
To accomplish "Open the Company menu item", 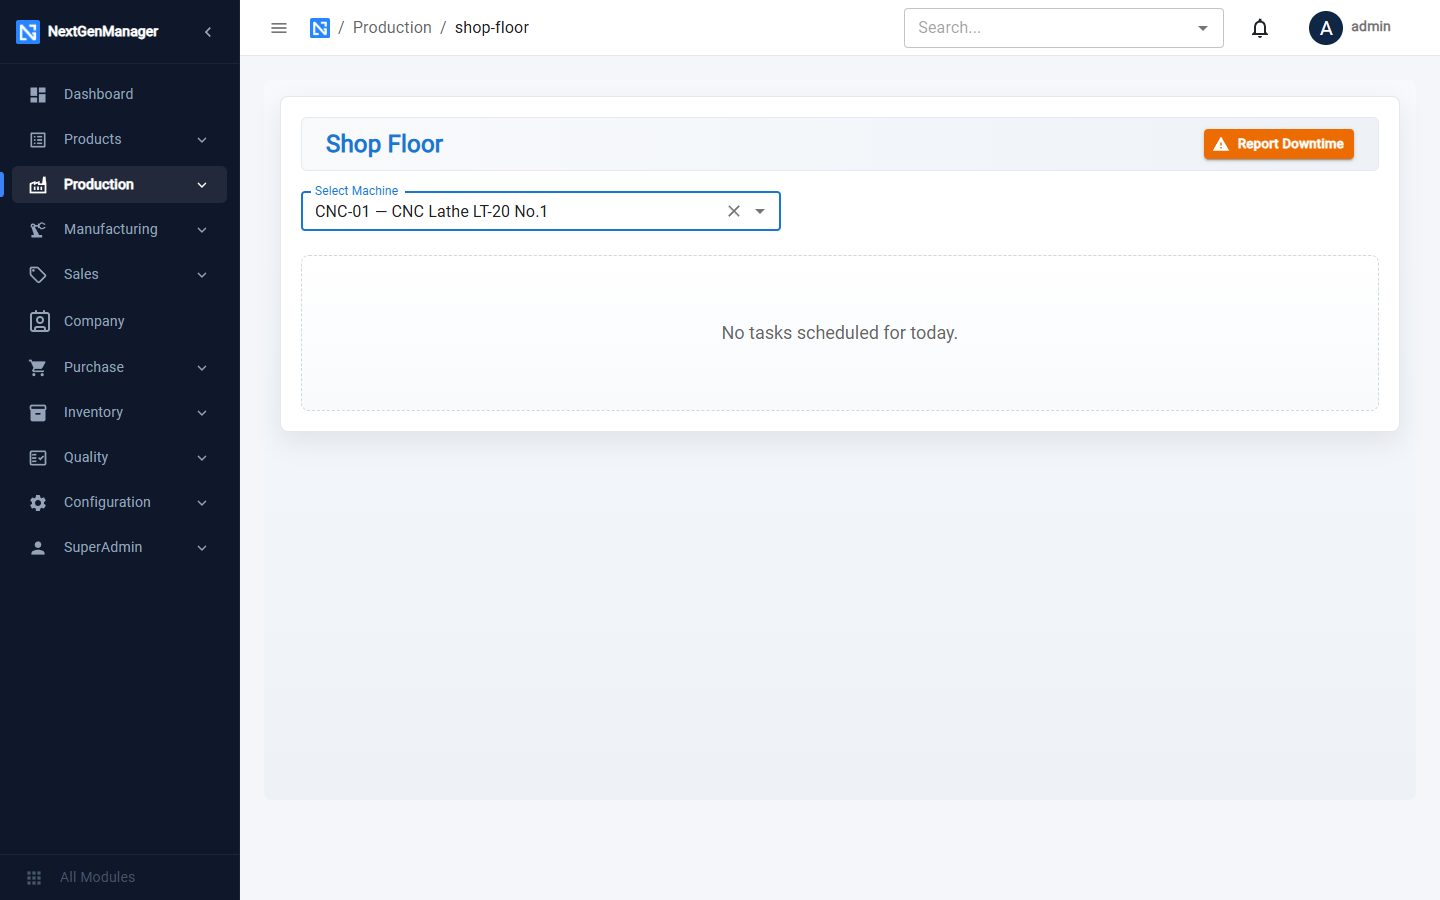I will [x=119, y=321].
